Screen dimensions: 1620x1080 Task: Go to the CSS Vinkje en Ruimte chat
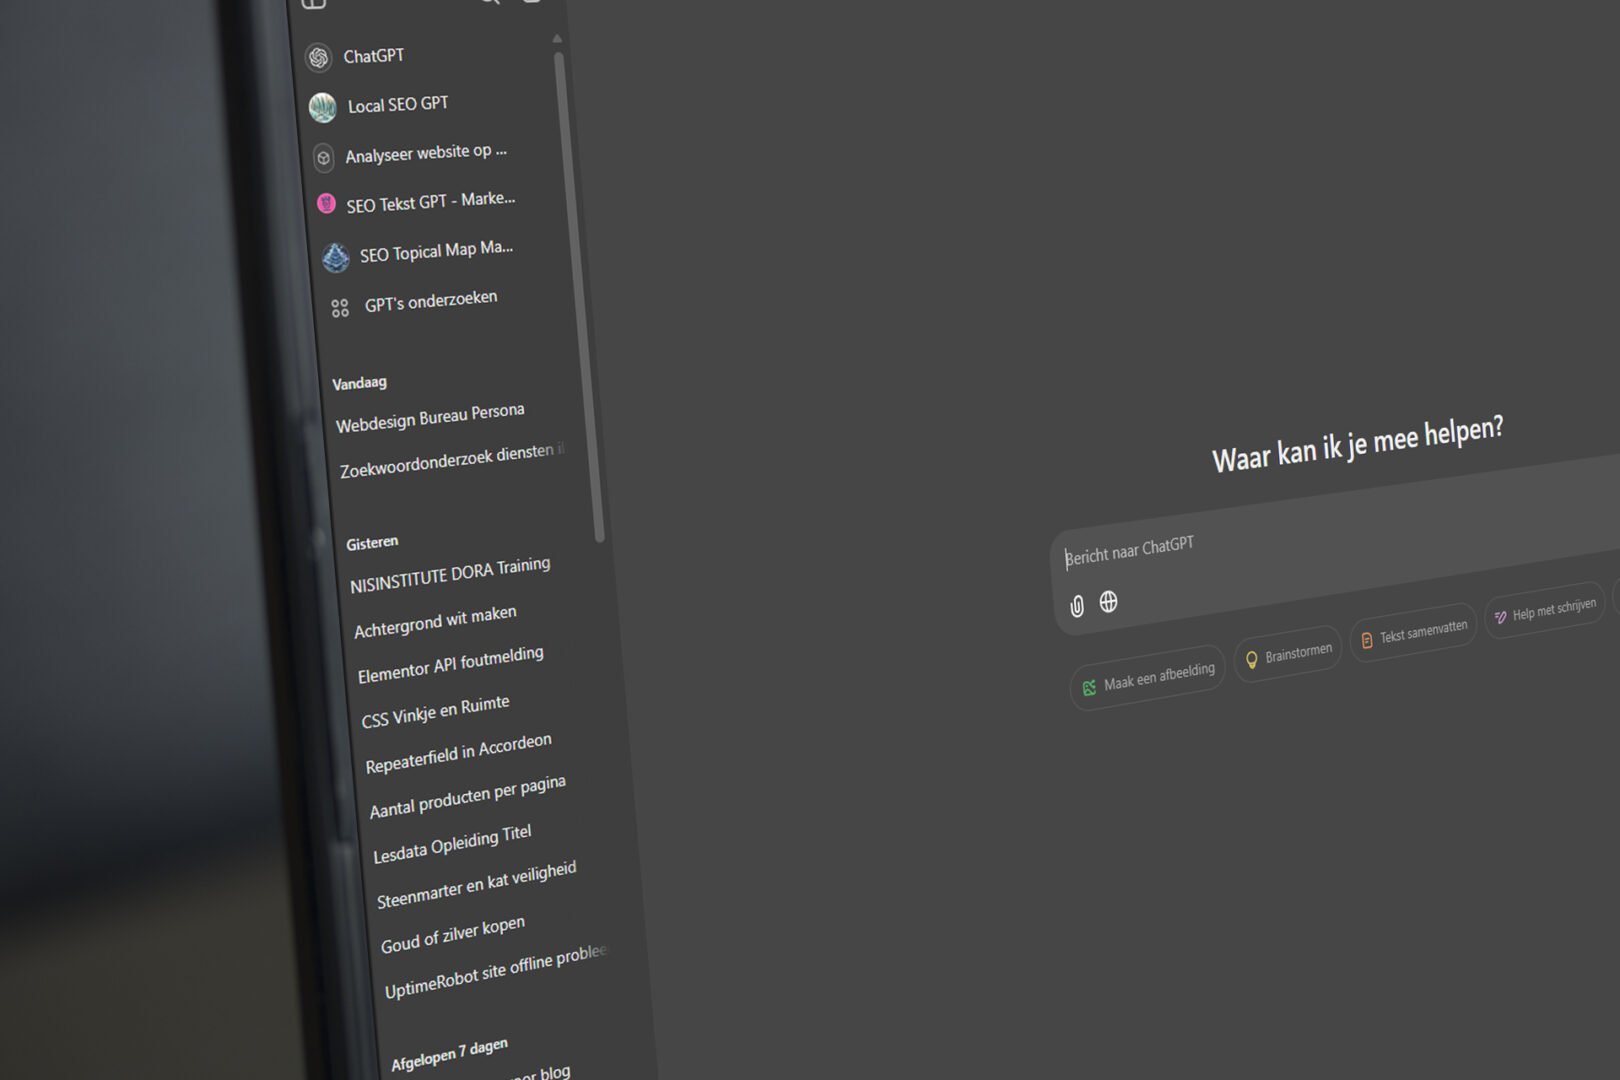pyautogui.click(x=436, y=712)
